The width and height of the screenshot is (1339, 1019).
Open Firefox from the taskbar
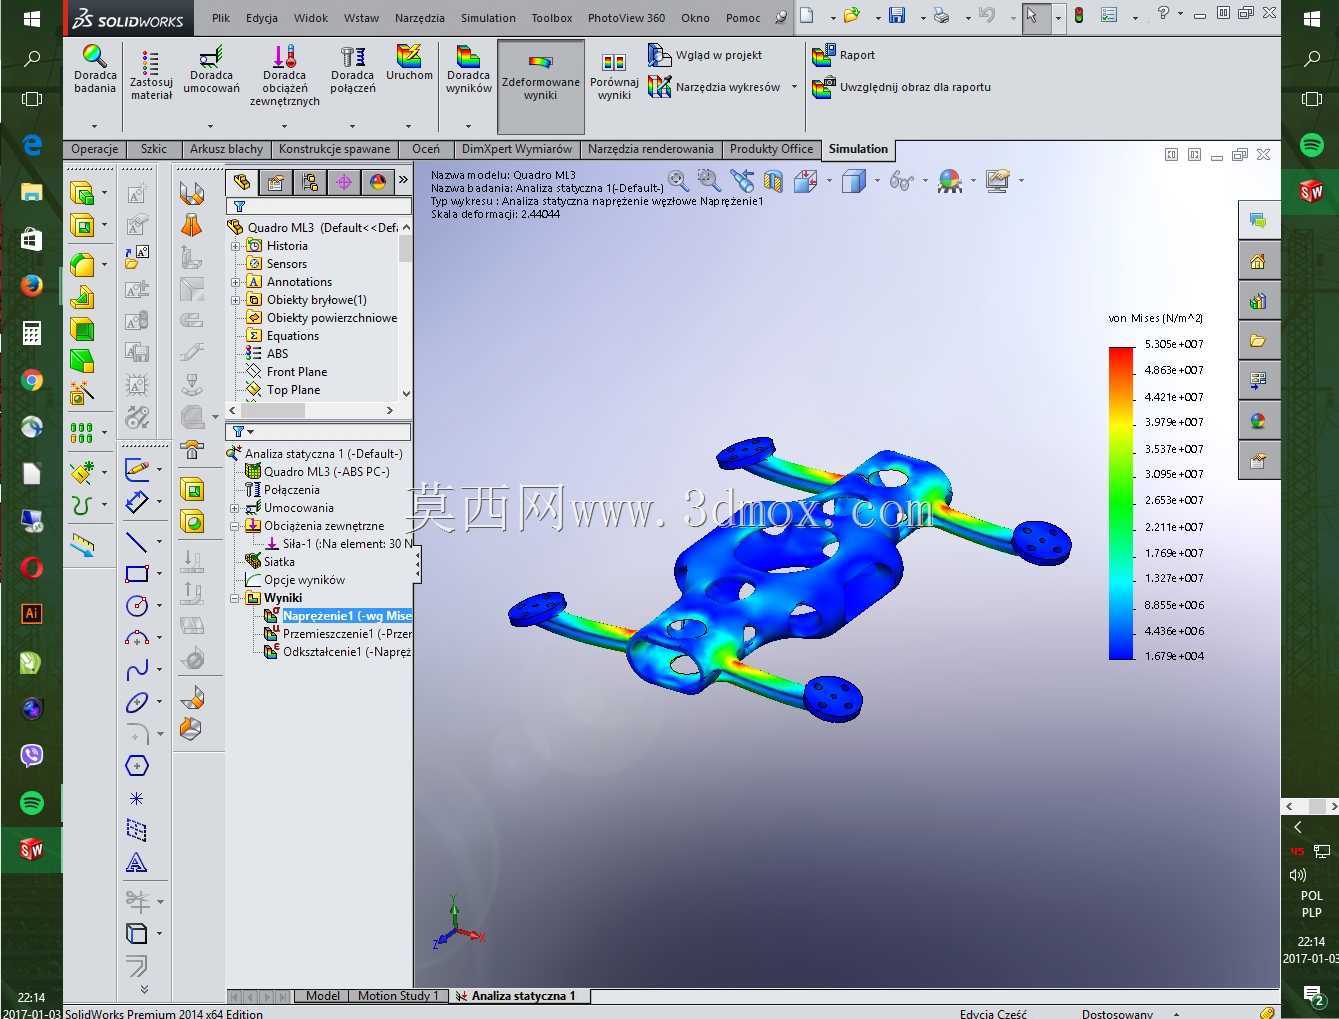point(31,286)
